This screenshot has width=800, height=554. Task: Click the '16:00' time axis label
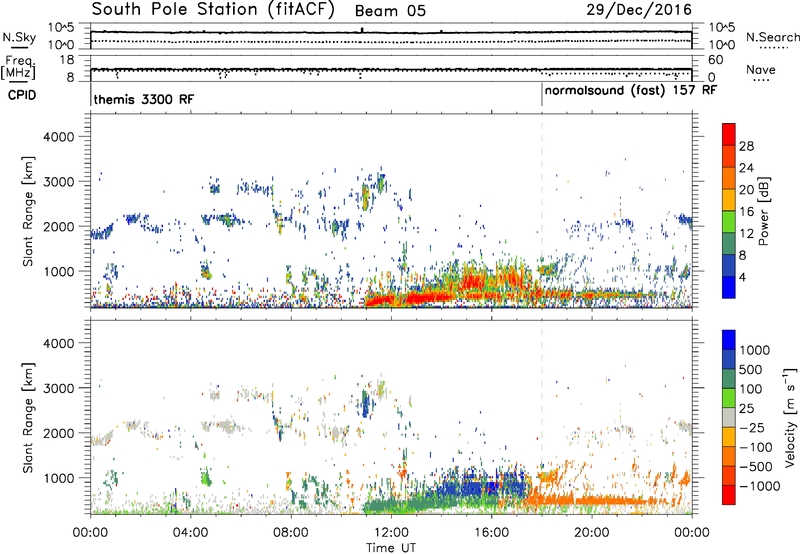pos(491,533)
